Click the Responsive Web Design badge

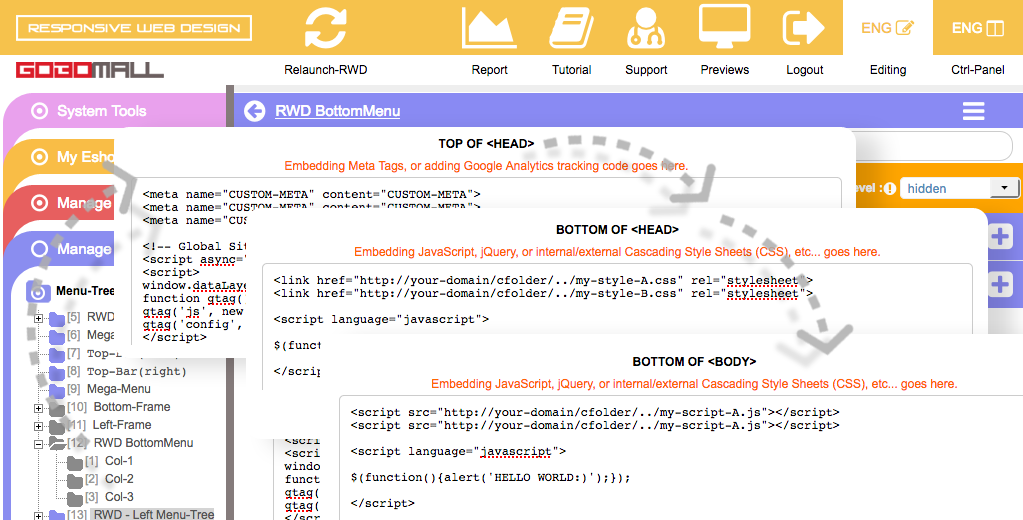134,28
